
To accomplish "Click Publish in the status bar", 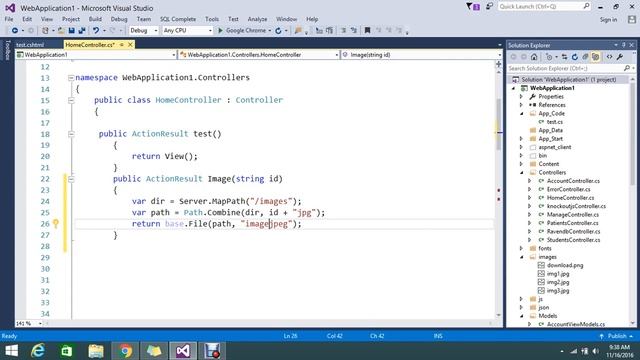I will click(617, 336).
